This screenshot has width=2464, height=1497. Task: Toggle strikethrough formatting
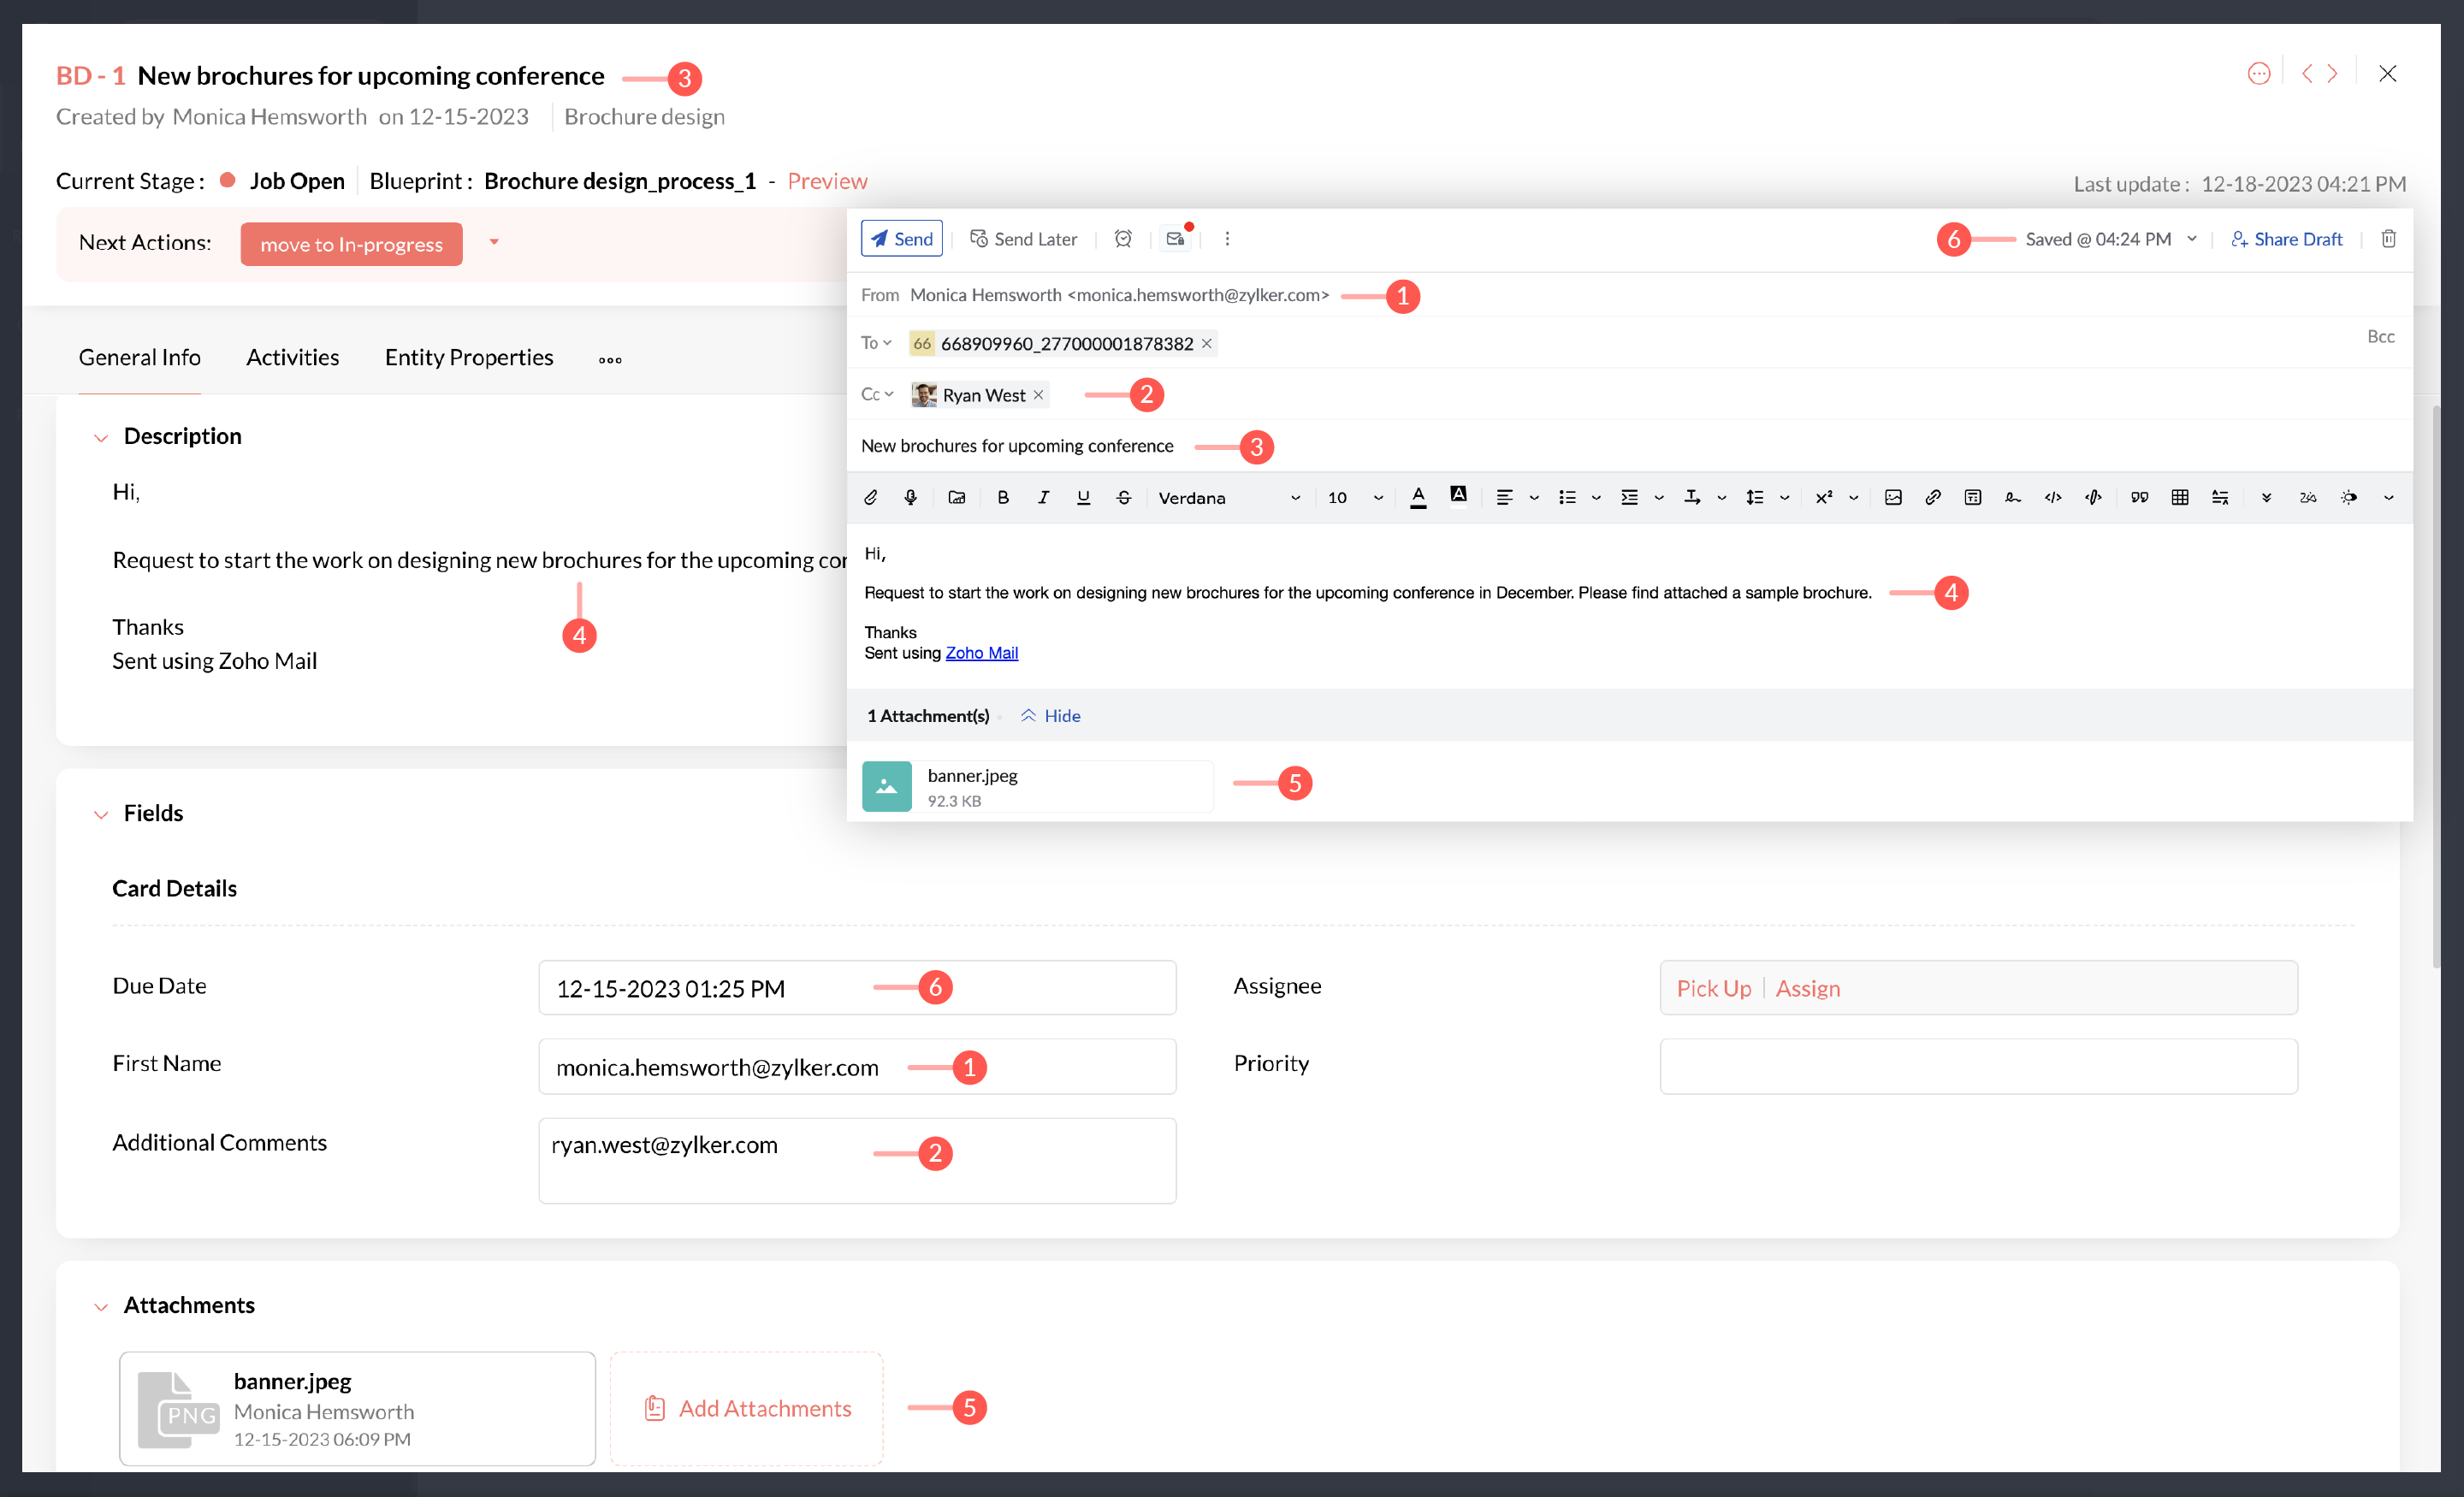point(1123,497)
